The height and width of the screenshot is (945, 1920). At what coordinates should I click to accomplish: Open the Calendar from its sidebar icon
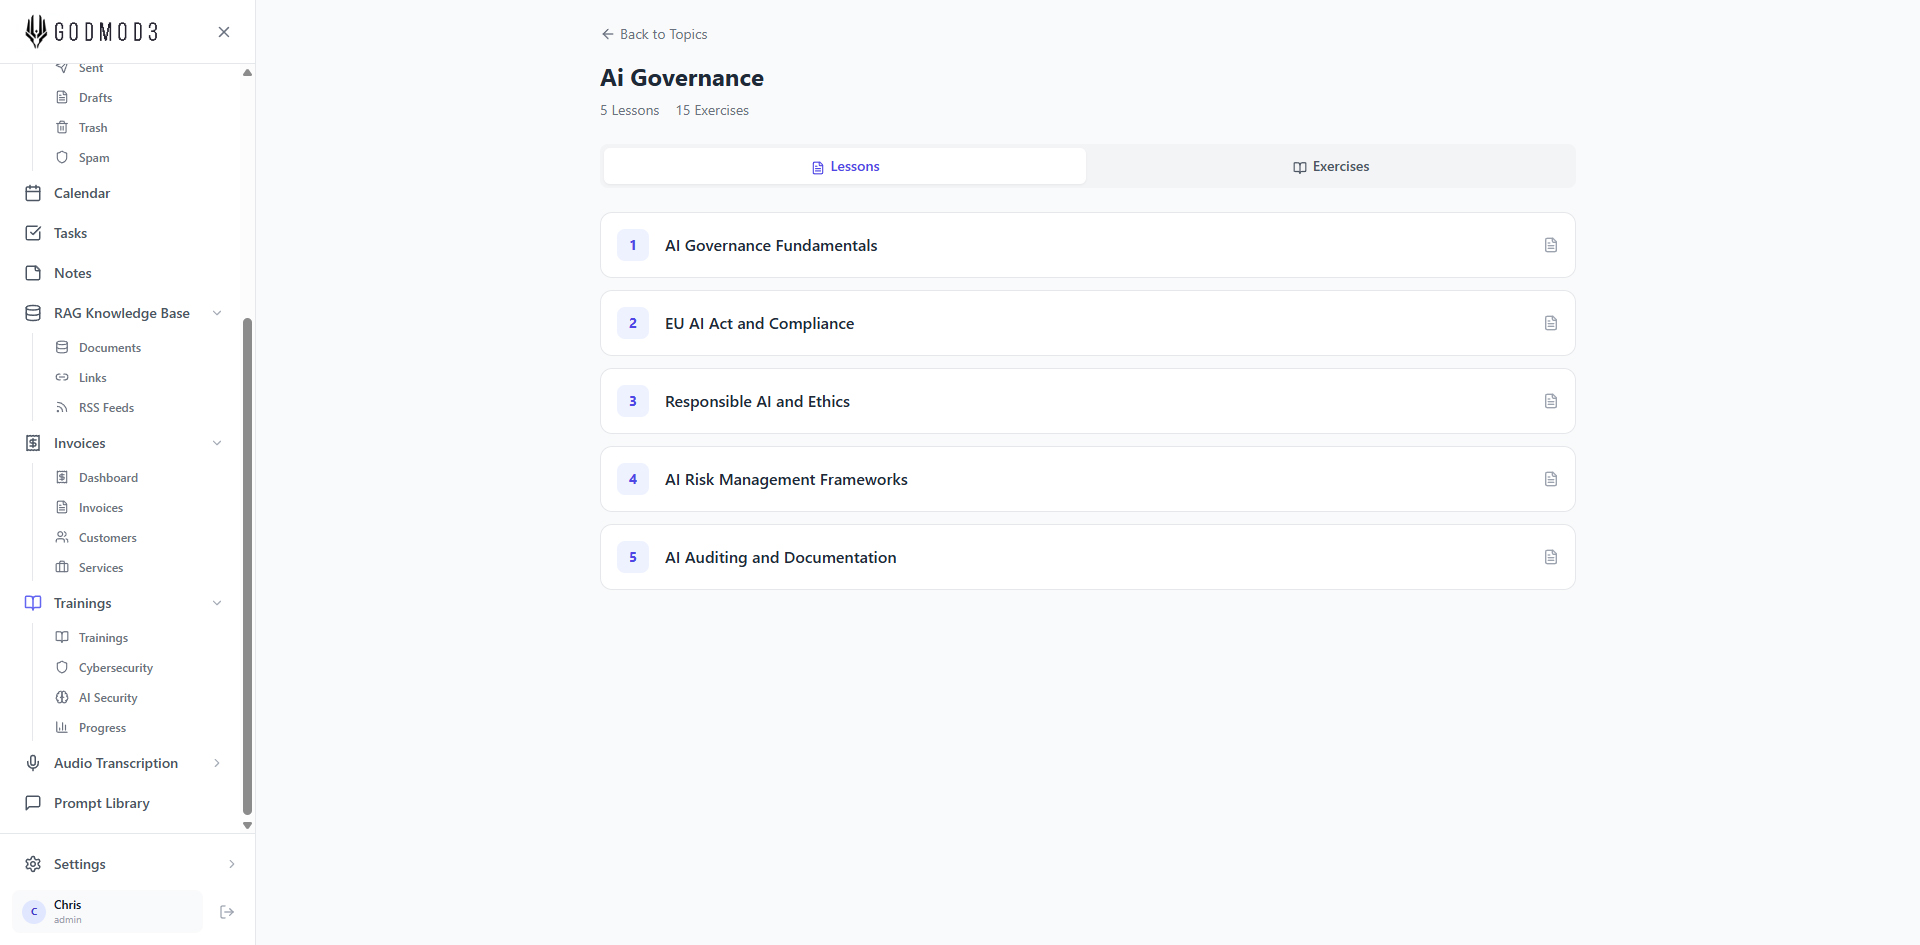click(33, 193)
